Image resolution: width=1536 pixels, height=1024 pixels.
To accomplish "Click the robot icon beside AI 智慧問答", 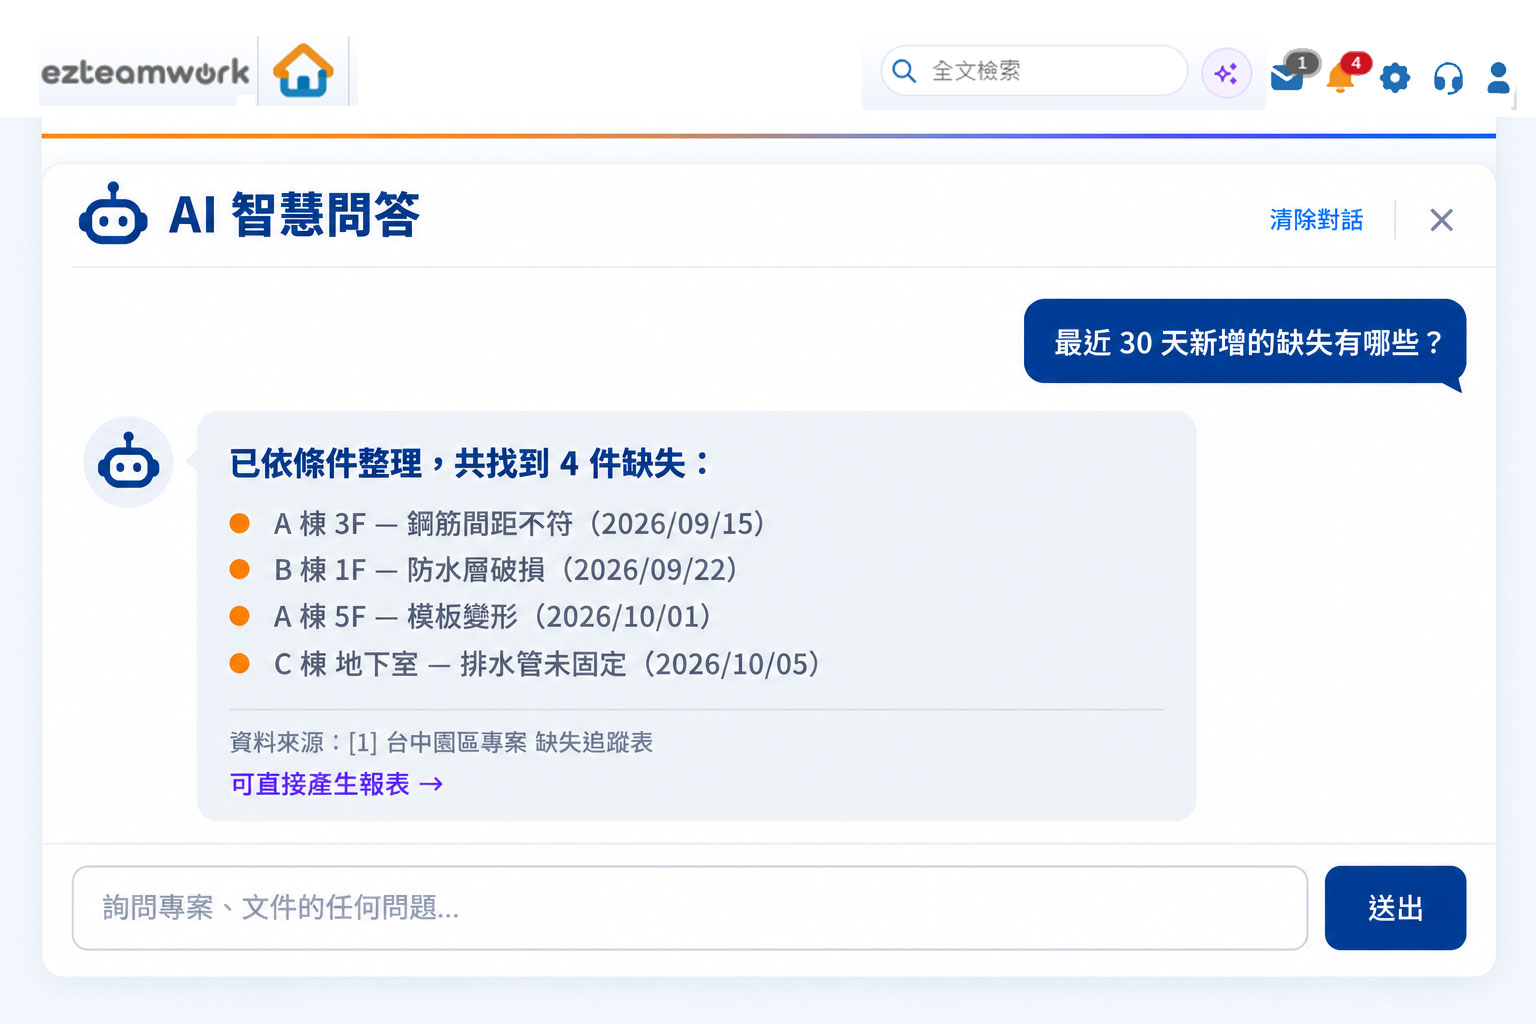I will 113,214.
